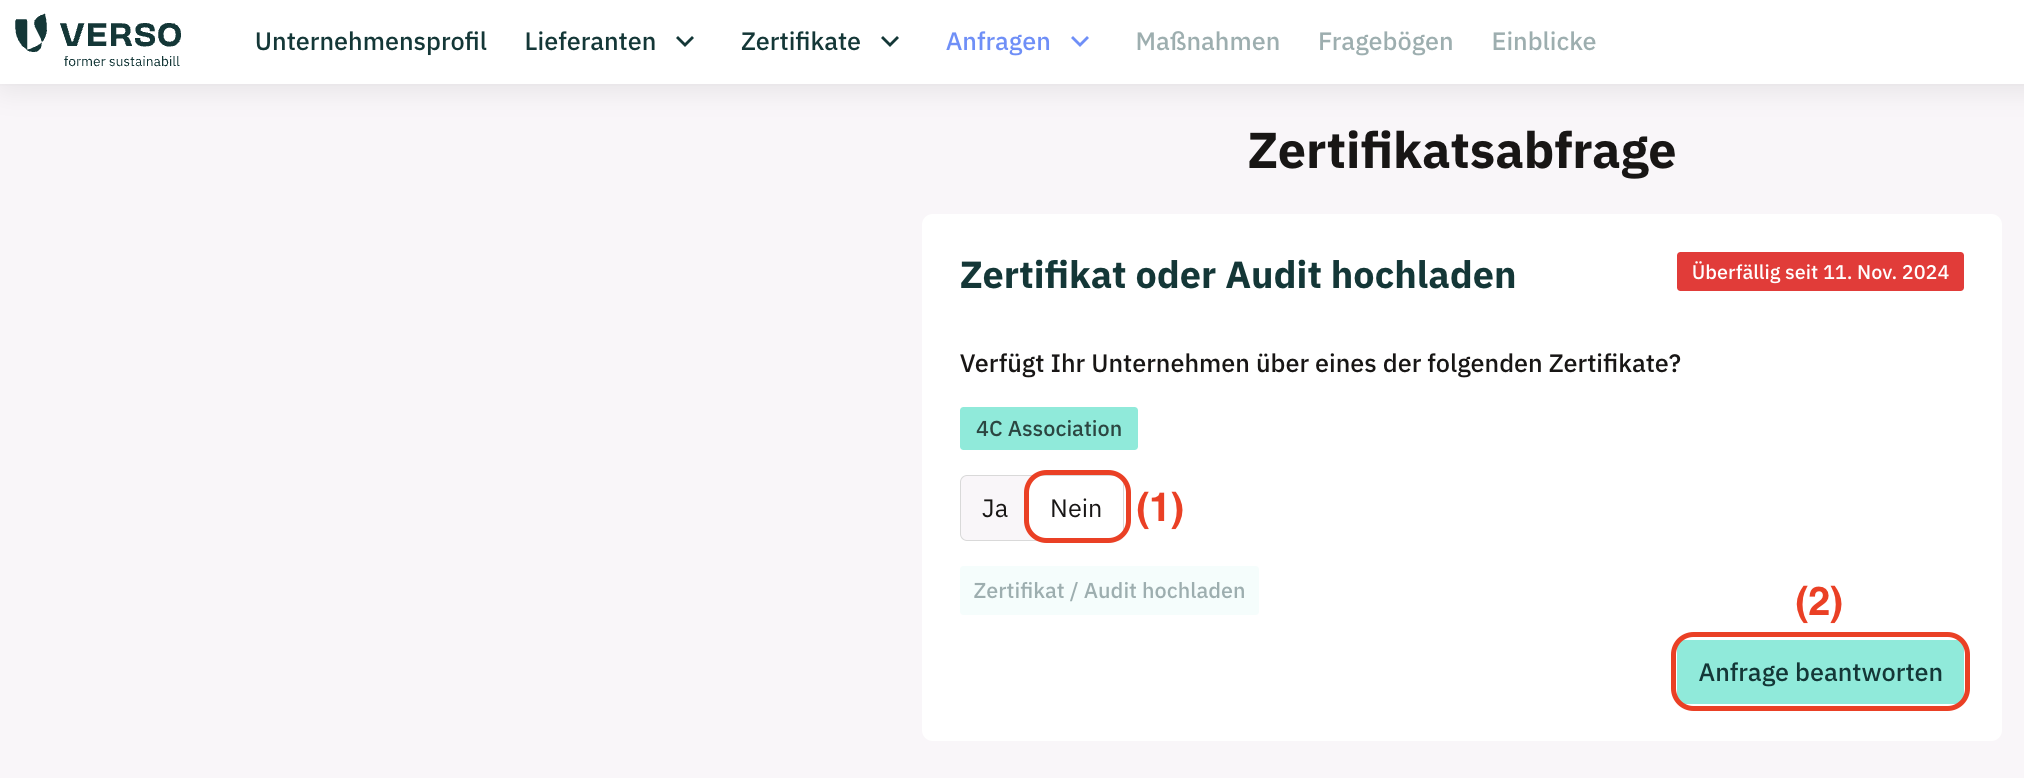Click the VERSO logo icon
The height and width of the screenshot is (778, 2024).
tap(31, 32)
